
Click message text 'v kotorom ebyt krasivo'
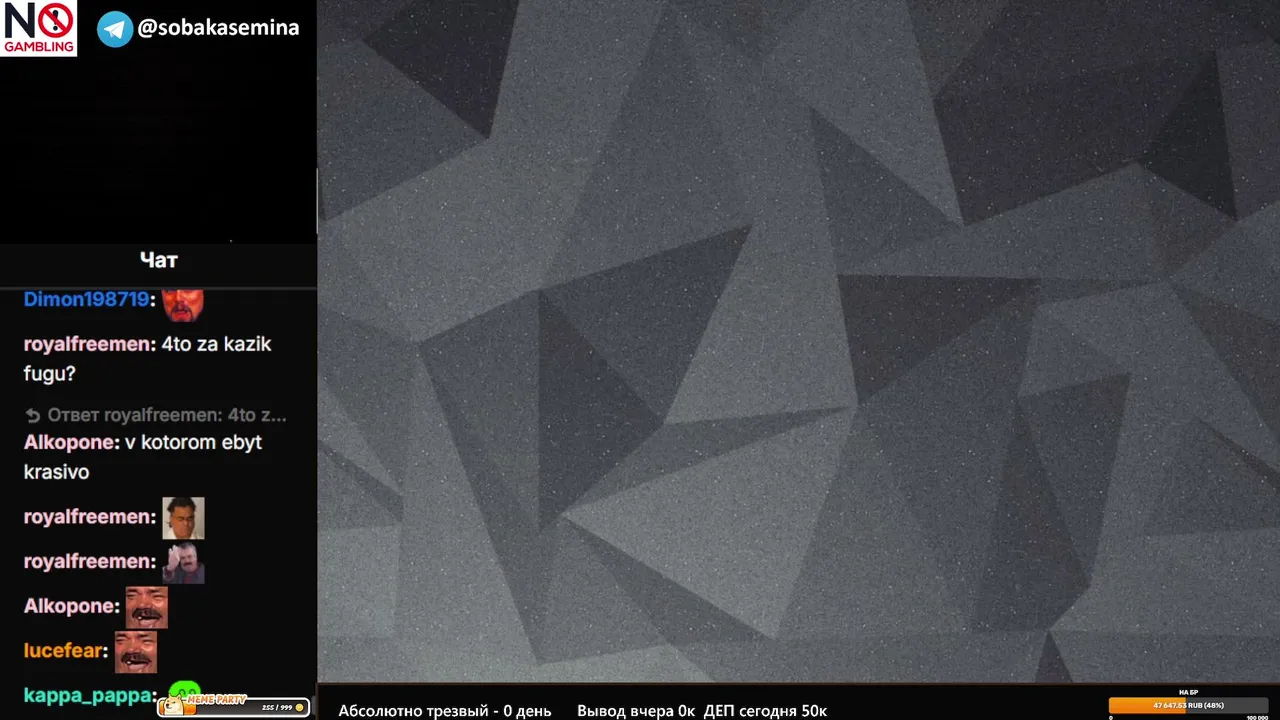(142, 457)
